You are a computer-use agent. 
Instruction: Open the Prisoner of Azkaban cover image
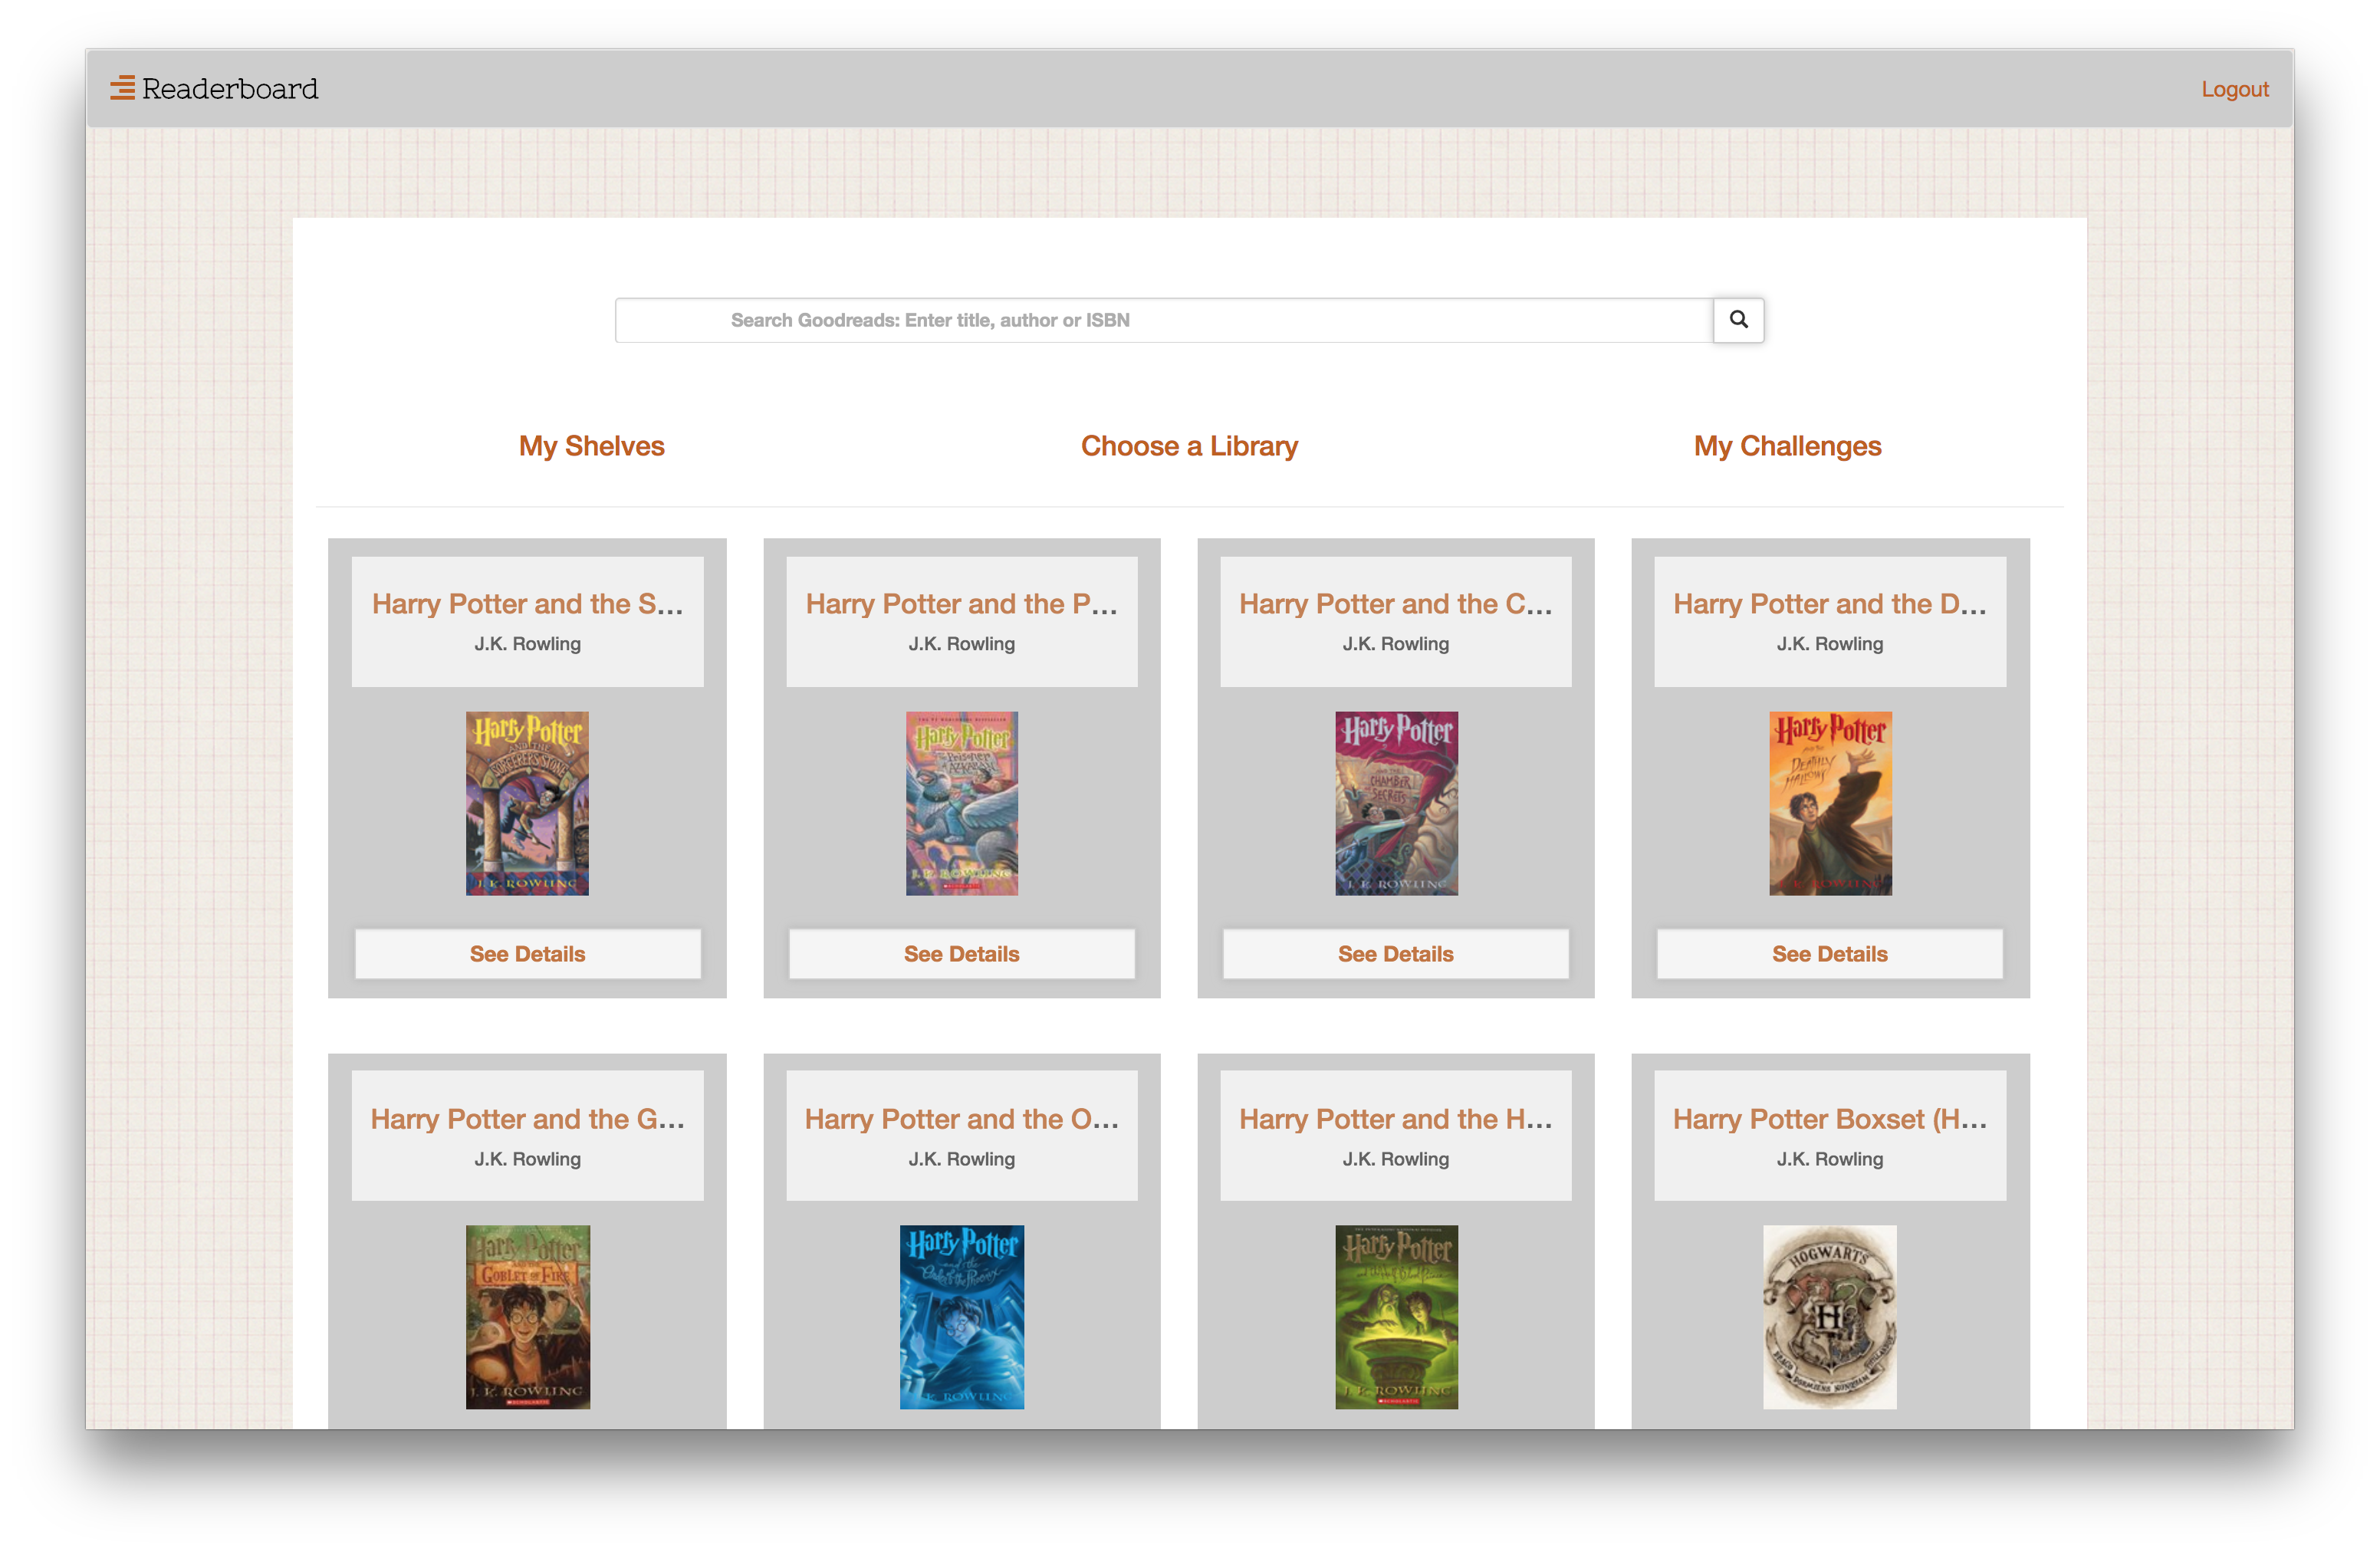[961, 803]
